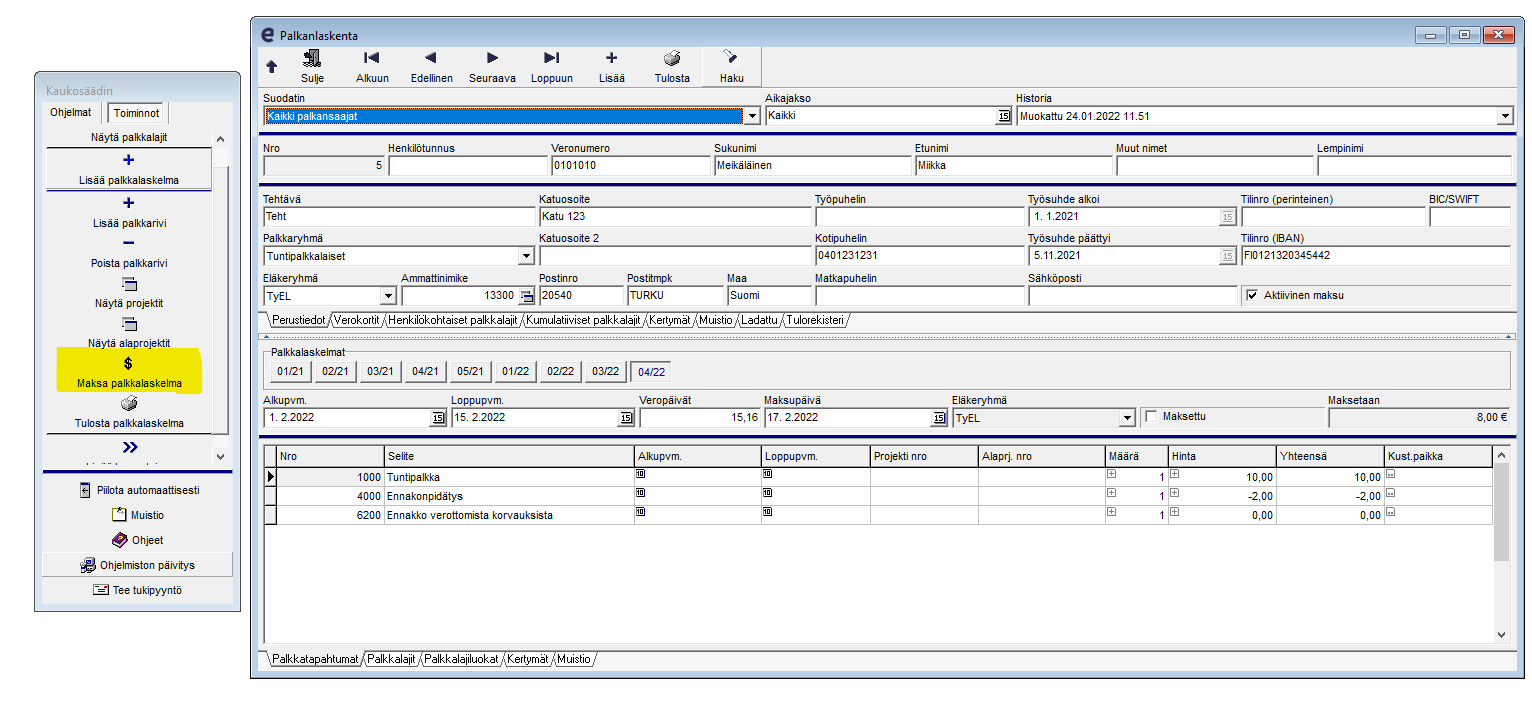The image size is (1532, 706).
Task: Go to next record with Seuraava
Action: coord(492,59)
